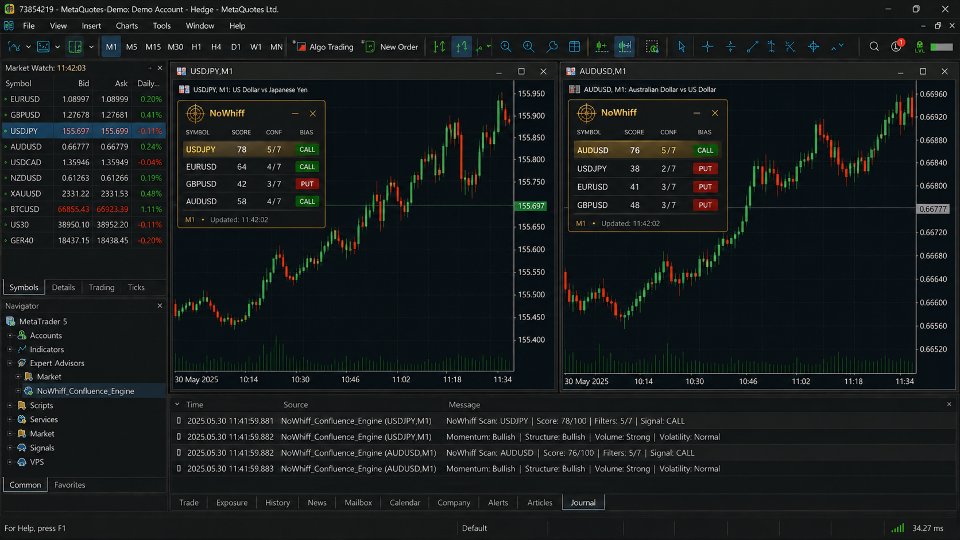Select NoWhiff_Confluence_Engine expert advisor
This screenshot has width=960, height=540.
[x=85, y=391]
